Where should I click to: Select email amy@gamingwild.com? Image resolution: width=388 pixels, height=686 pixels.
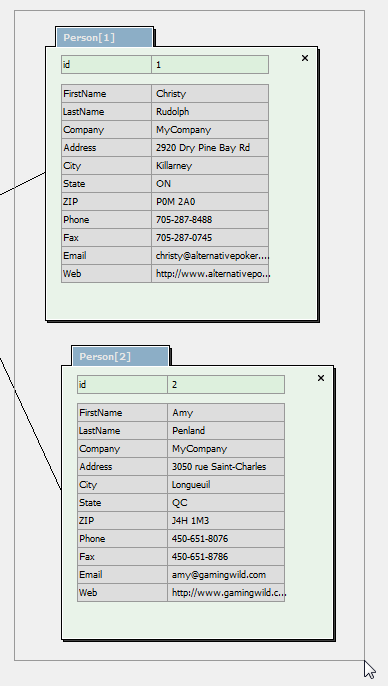(226, 574)
